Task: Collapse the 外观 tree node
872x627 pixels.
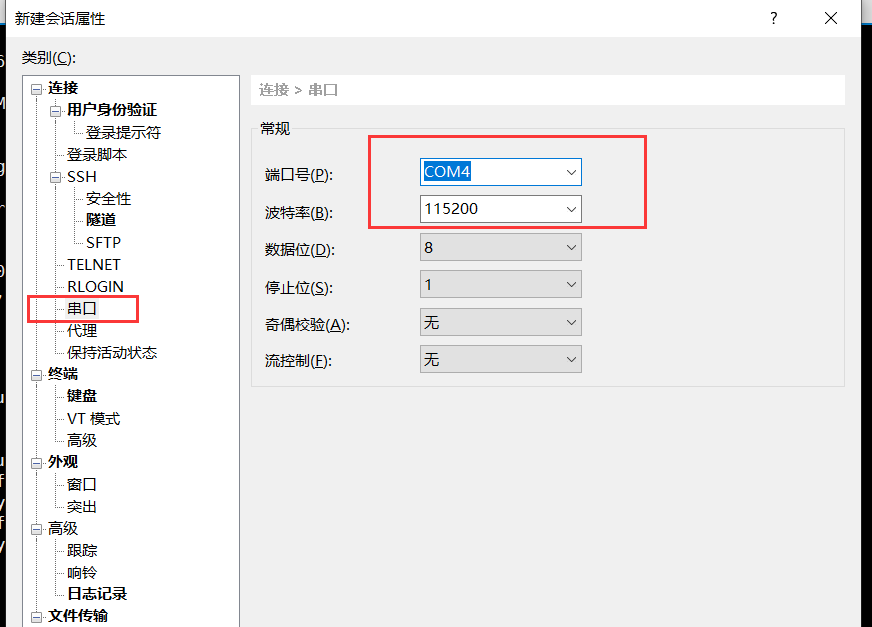Action: tap(37, 462)
